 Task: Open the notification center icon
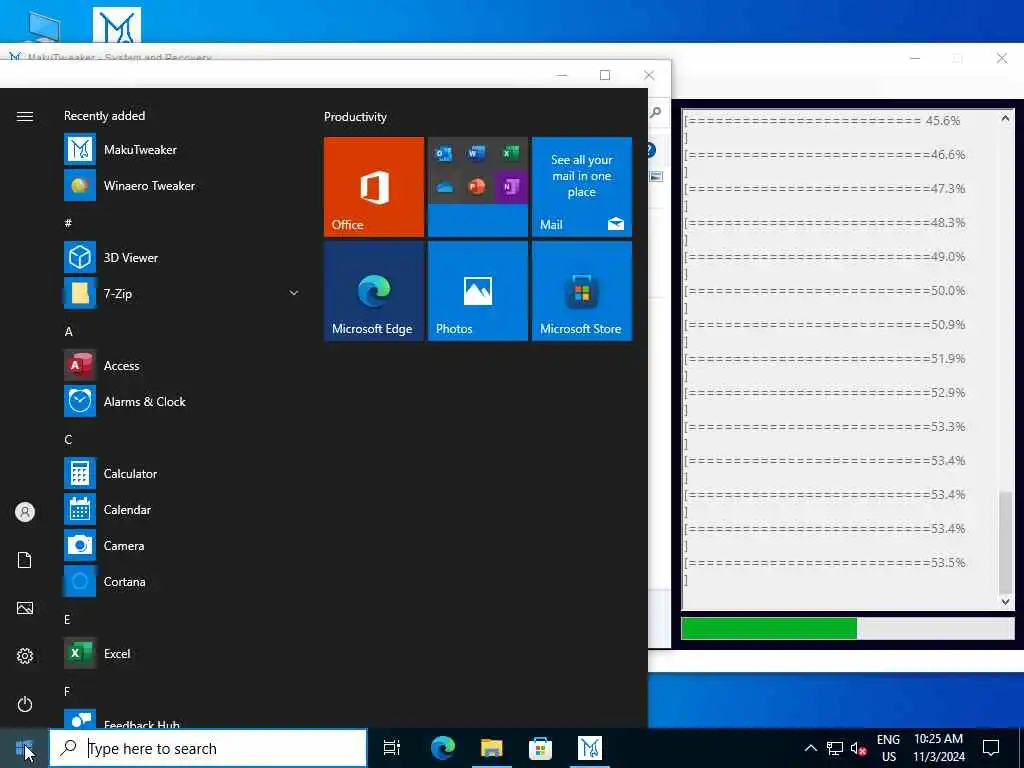991,748
